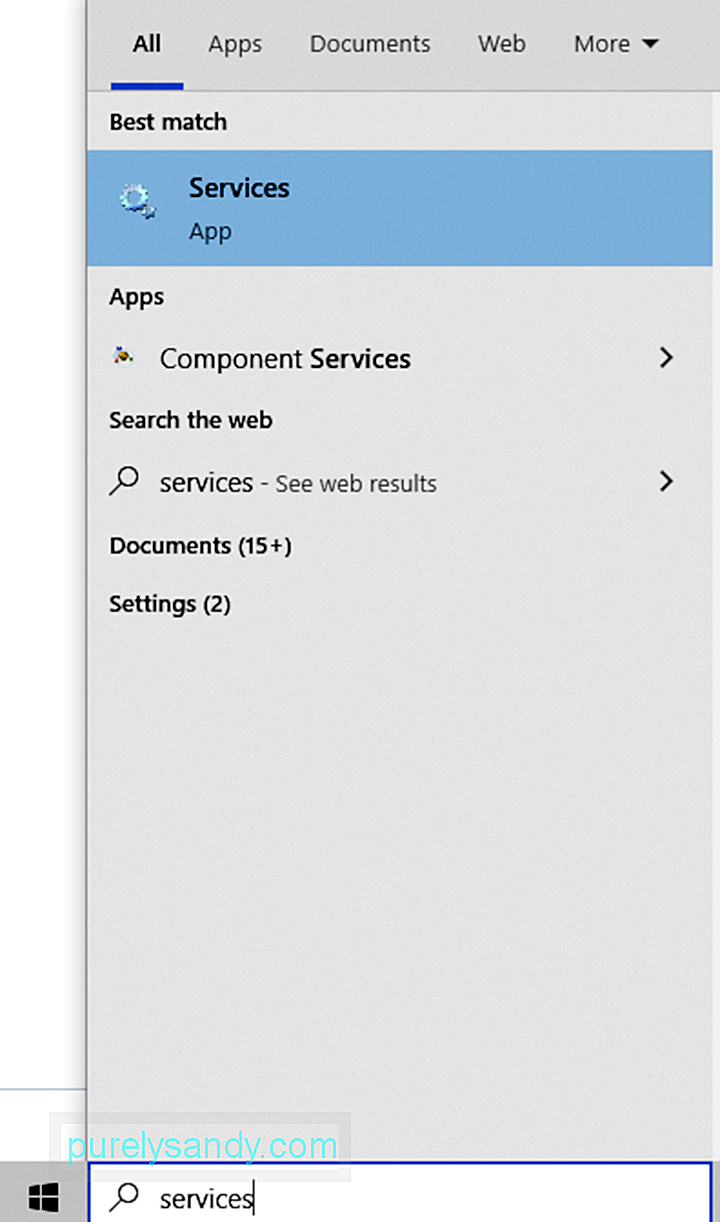720x1222 pixels.
Task: Switch to the Documents tab
Action: point(370,44)
